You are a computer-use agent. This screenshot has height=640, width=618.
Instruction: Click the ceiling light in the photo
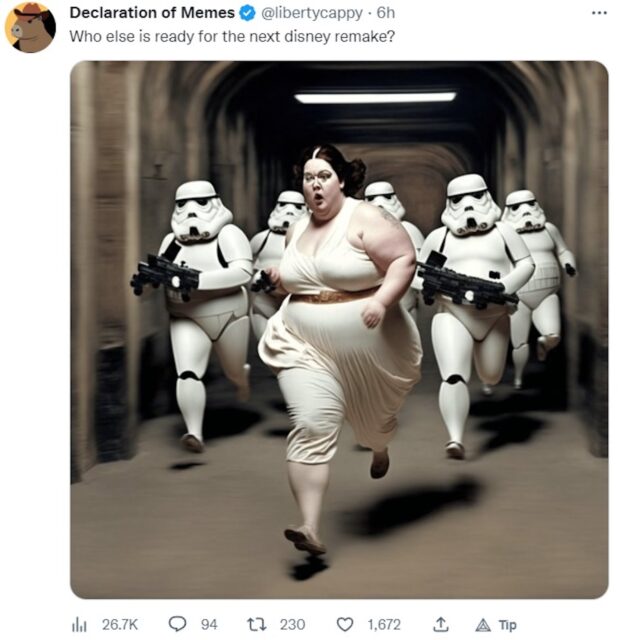pos(375,97)
